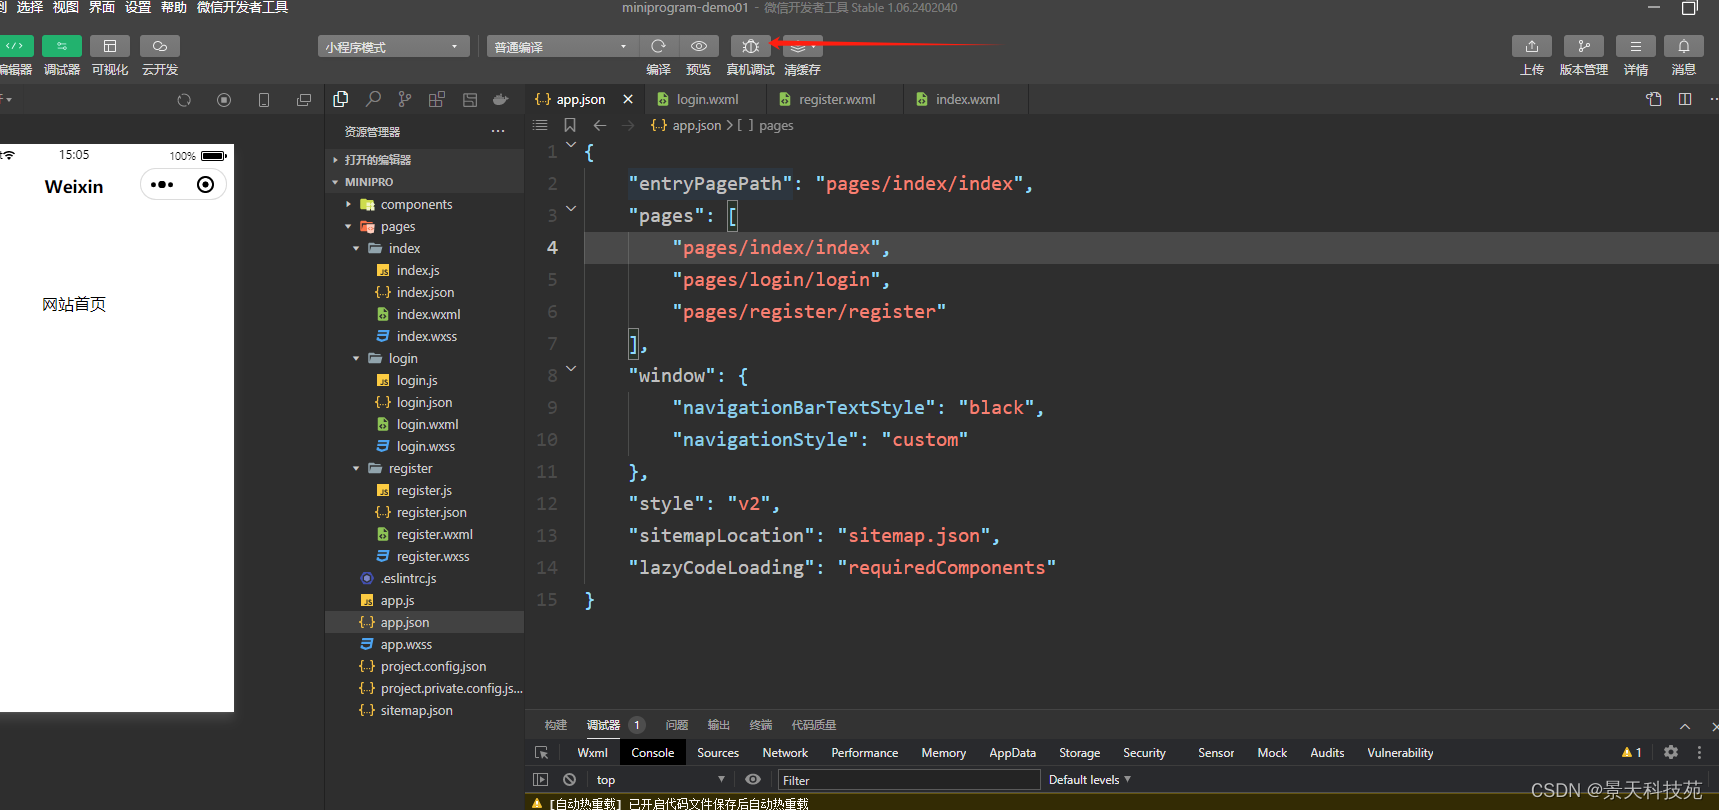
Task: Open the Default levels dropdown
Action: click(1090, 780)
